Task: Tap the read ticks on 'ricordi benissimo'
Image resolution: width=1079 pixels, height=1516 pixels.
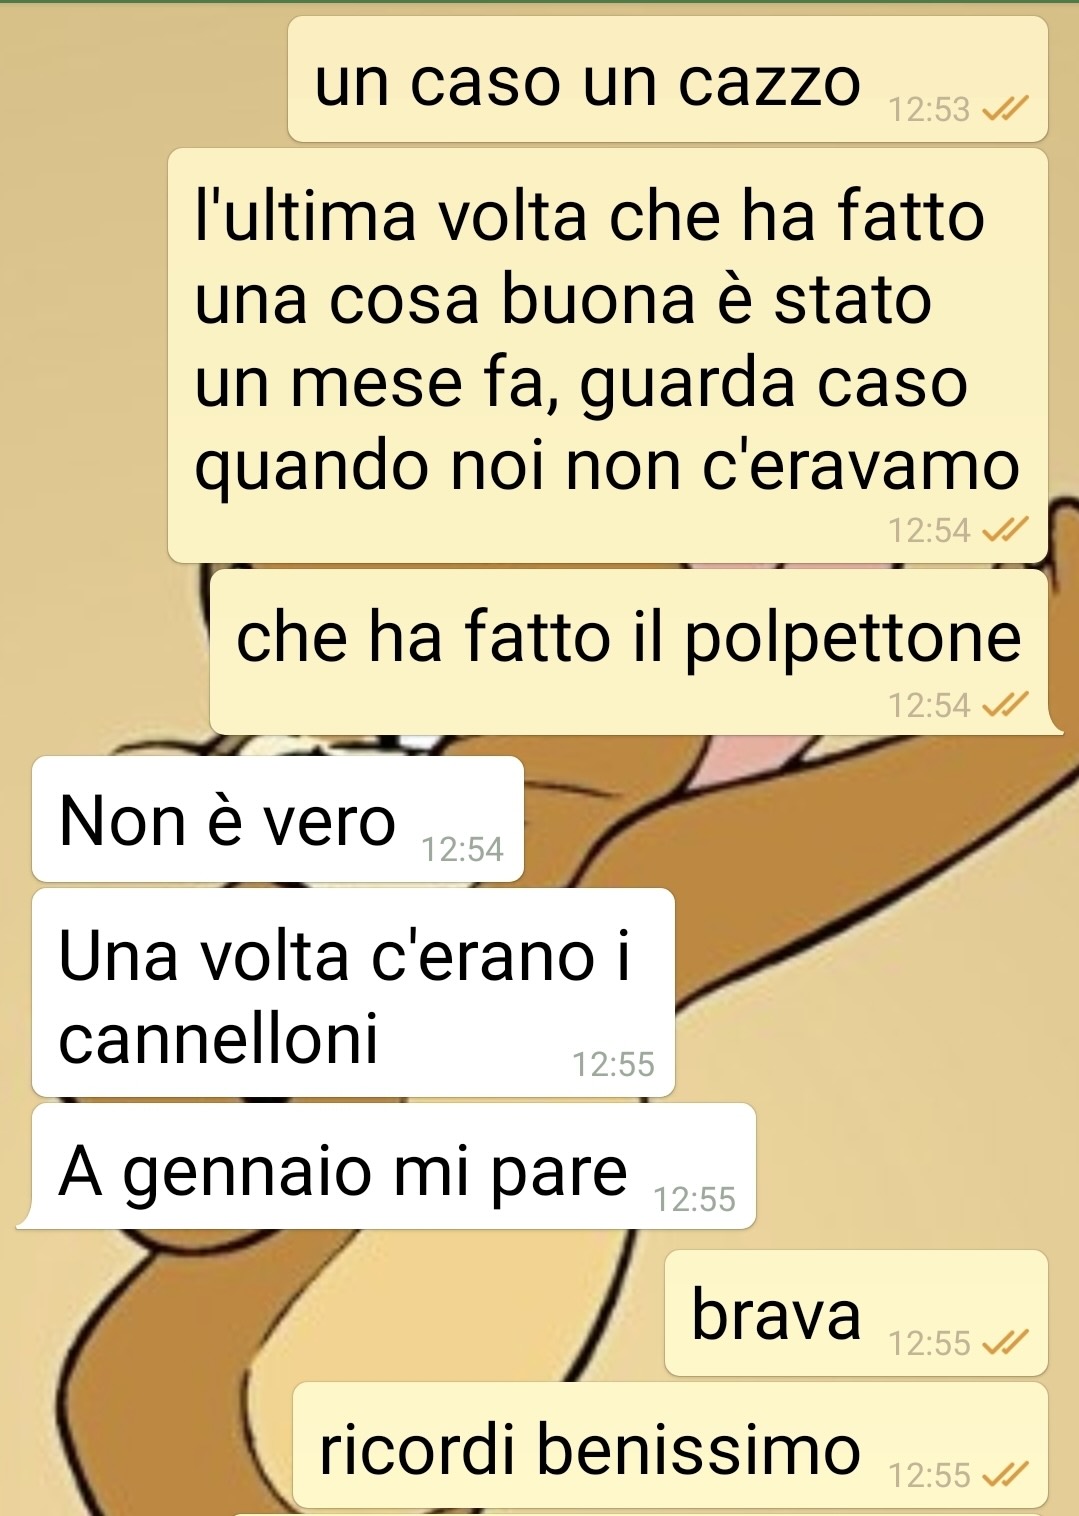Action: (x=1006, y=1475)
